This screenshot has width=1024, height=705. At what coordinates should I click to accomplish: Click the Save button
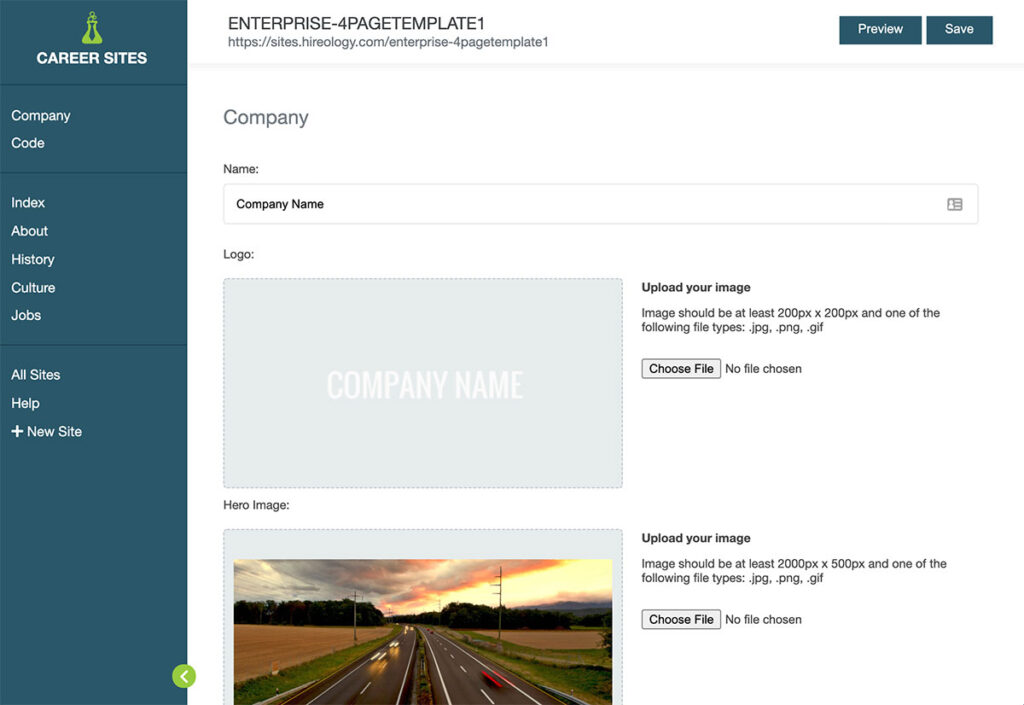coord(959,30)
